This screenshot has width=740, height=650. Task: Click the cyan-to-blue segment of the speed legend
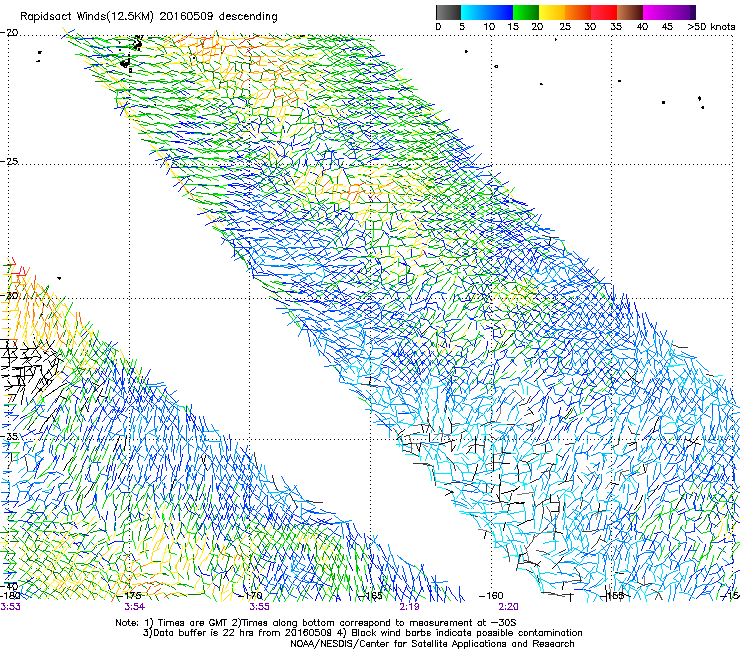click(x=487, y=12)
